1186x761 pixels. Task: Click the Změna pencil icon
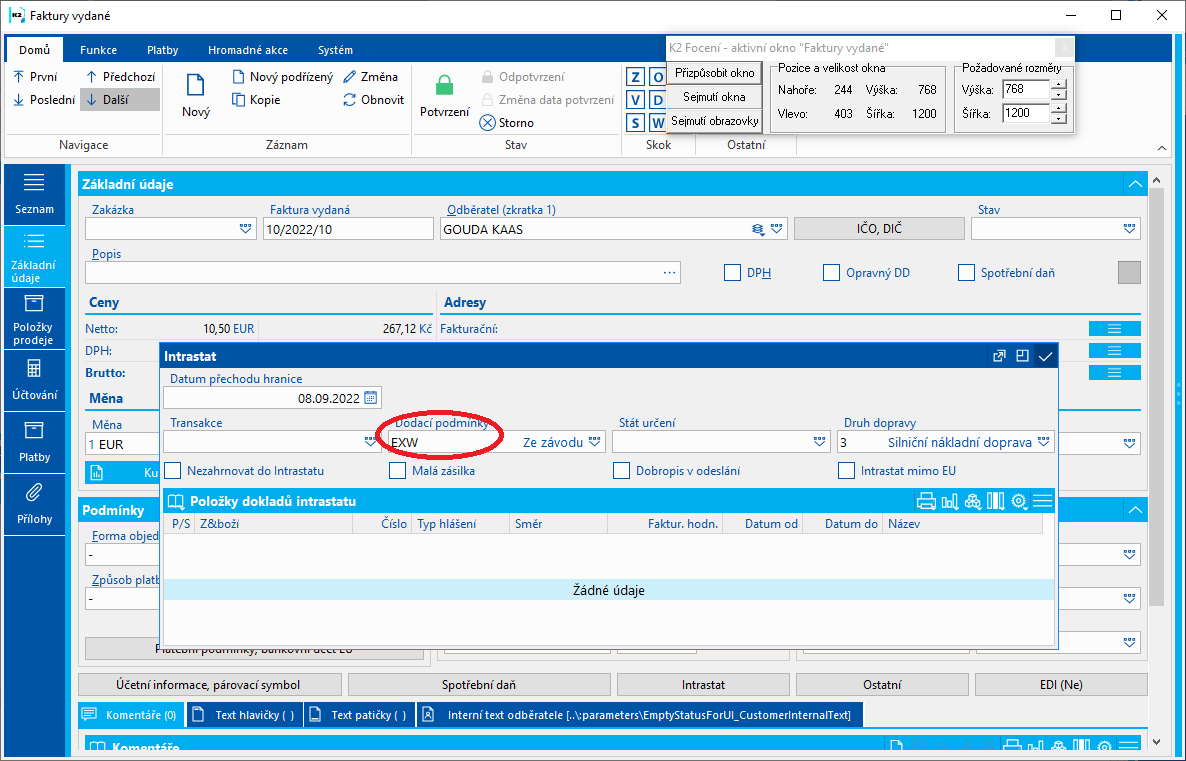(349, 76)
